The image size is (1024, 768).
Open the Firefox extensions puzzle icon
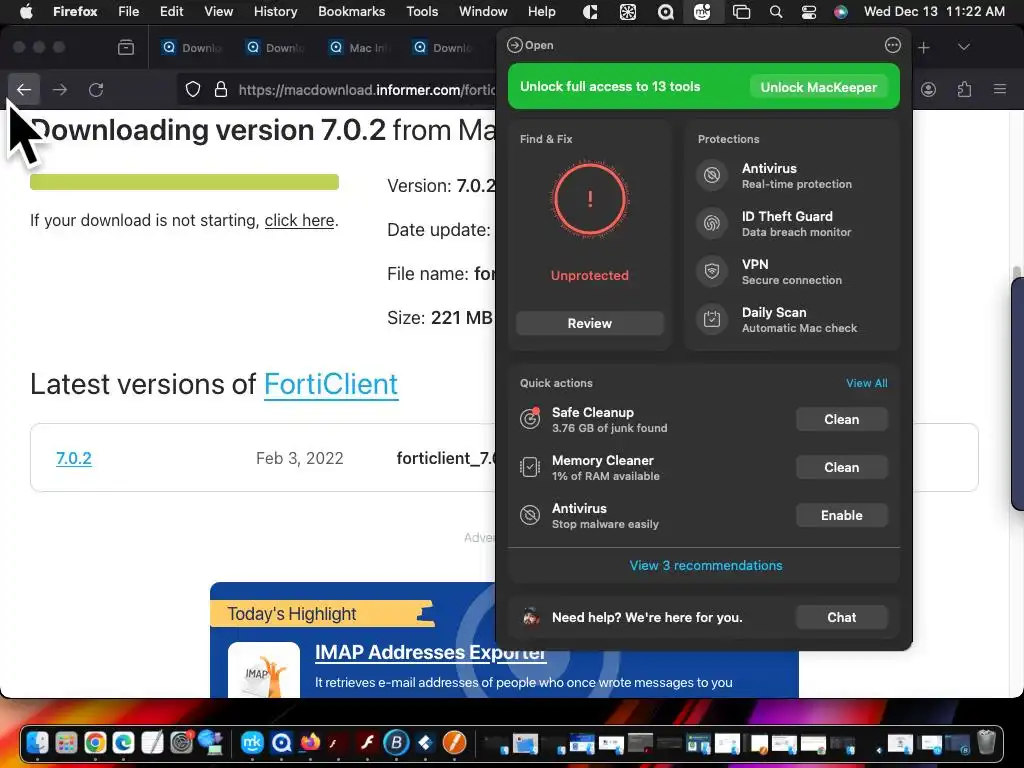(964, 89)
